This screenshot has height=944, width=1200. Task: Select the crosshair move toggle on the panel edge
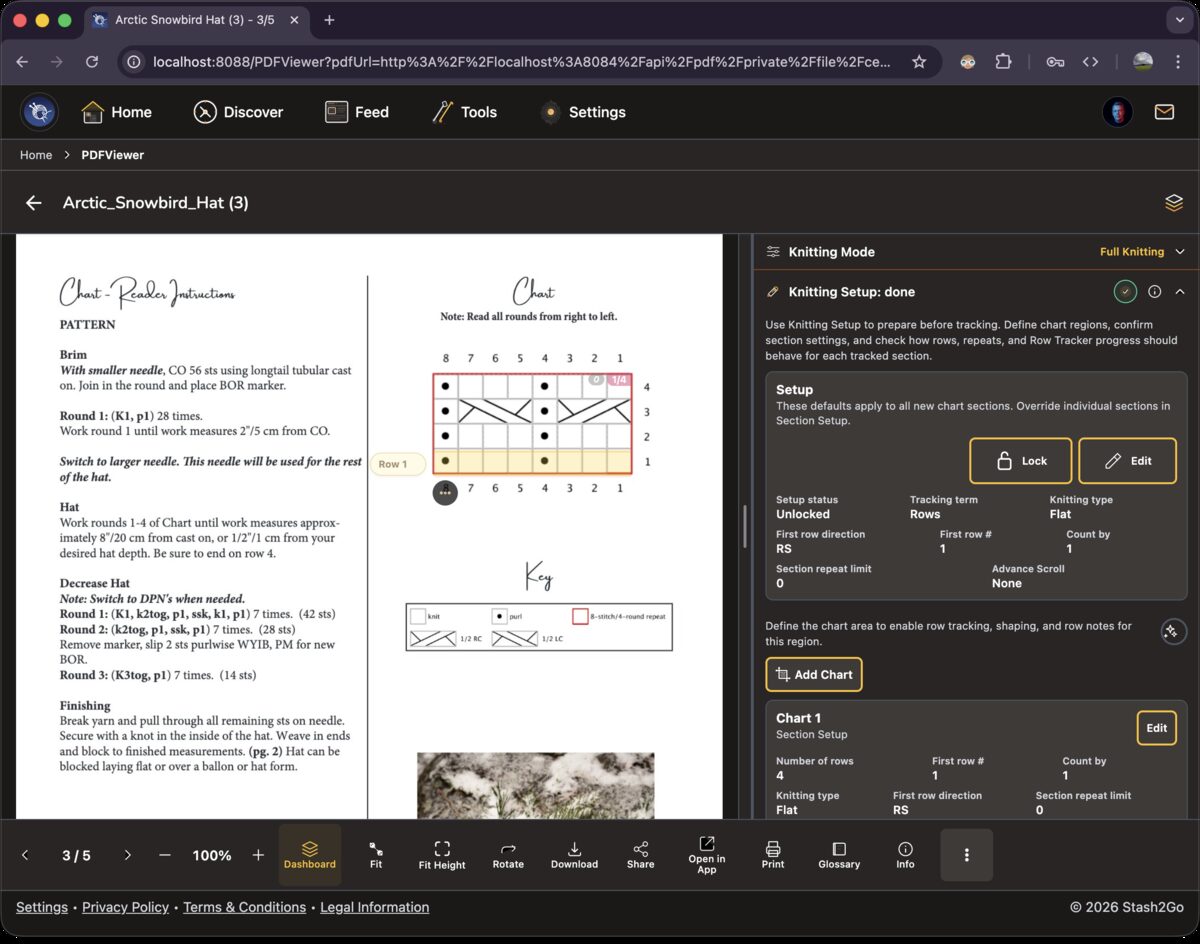click(1174, 631)
